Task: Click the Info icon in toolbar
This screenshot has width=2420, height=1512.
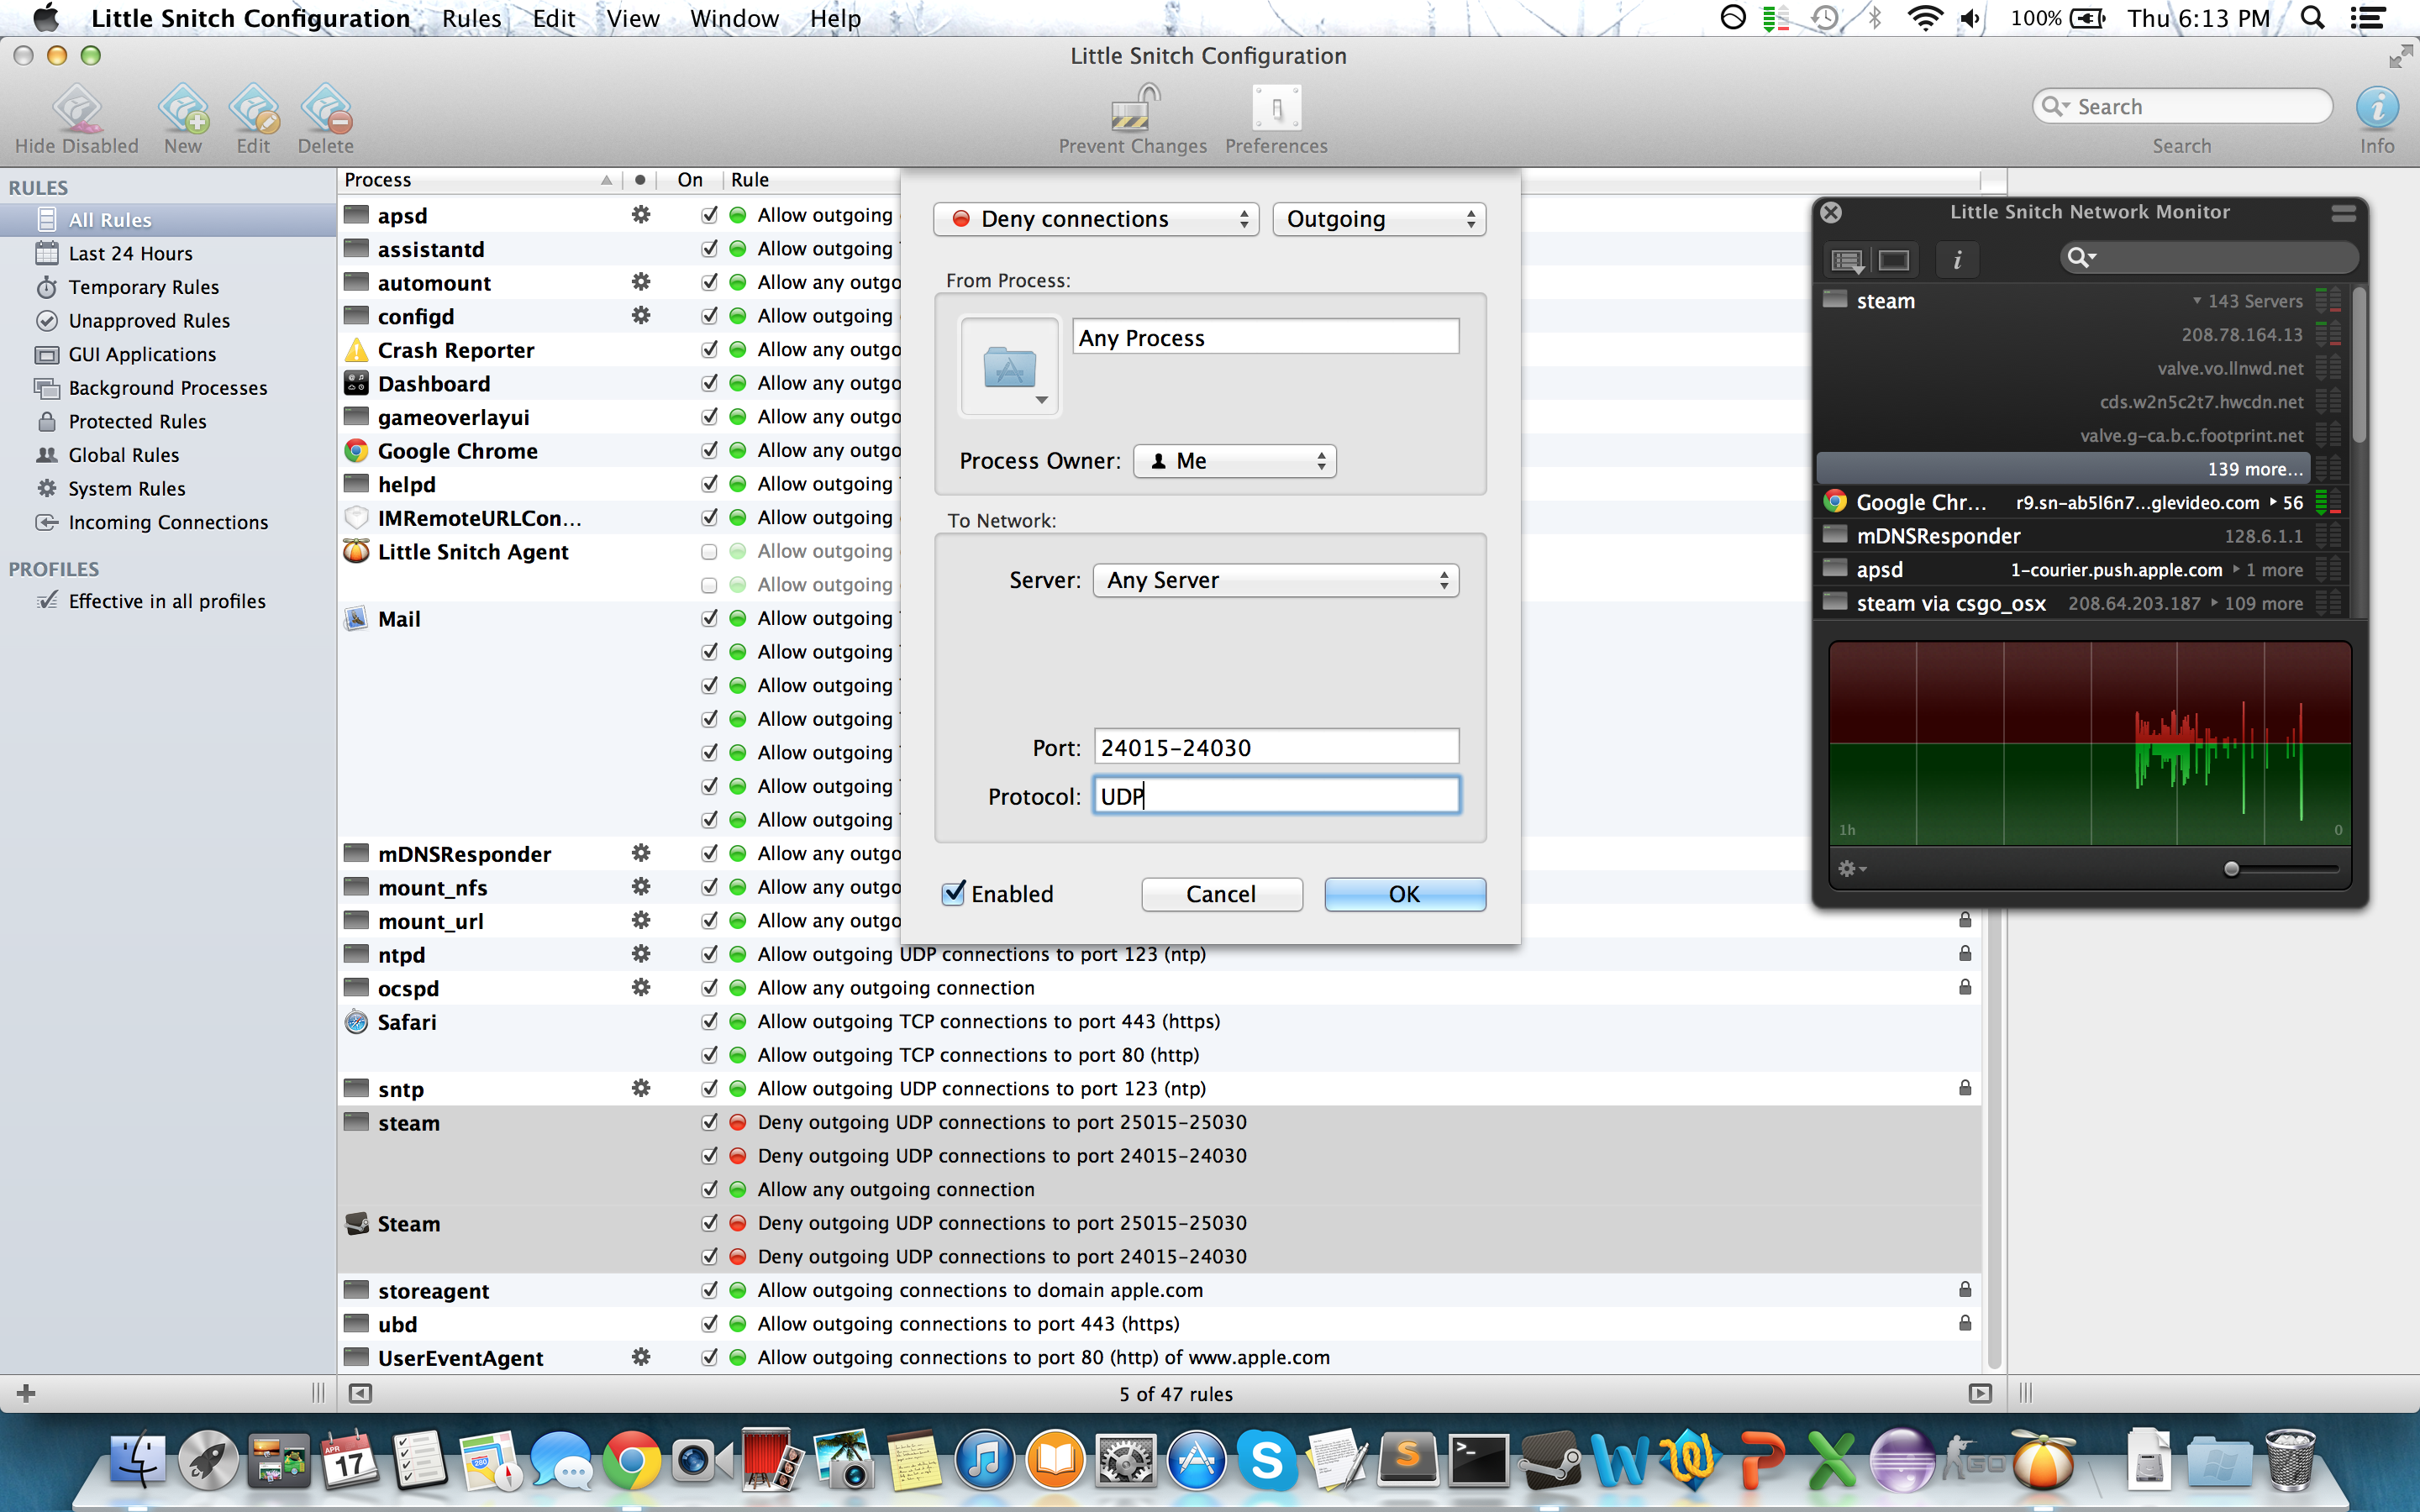Action: (x=2376, y=108)
